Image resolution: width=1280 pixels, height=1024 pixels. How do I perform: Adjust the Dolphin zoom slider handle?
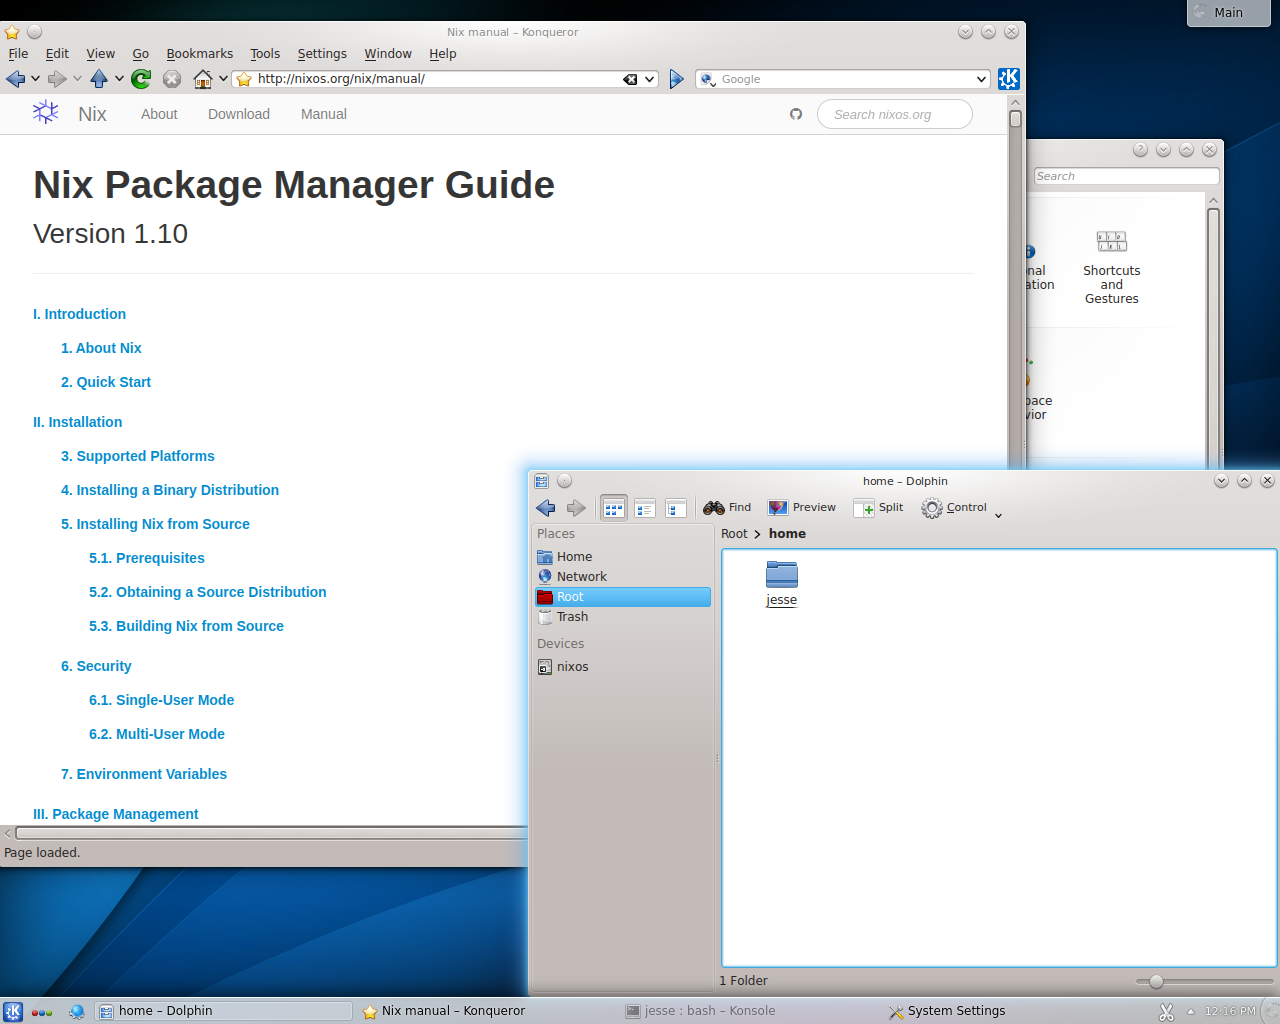1156,982
